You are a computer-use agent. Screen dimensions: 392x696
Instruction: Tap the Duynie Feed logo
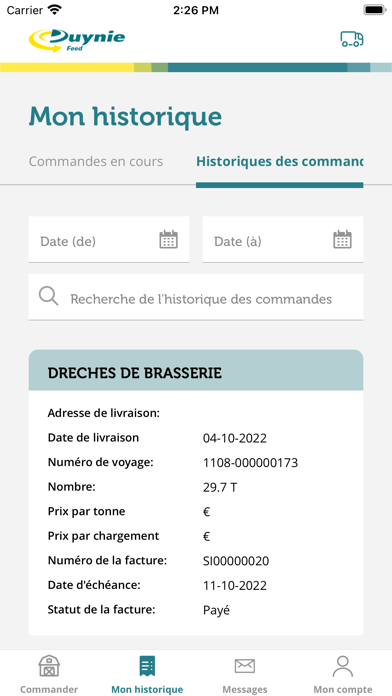point(77,40)
